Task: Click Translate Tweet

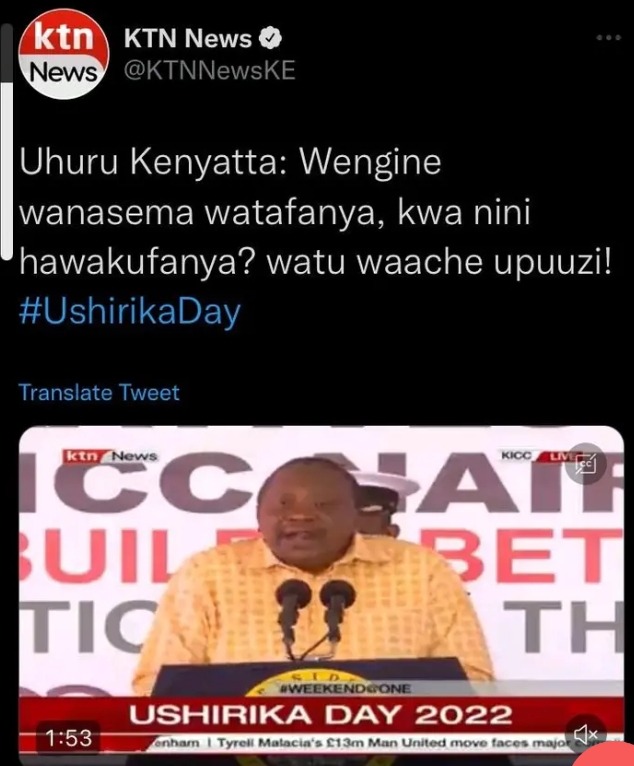Action: 99,393
